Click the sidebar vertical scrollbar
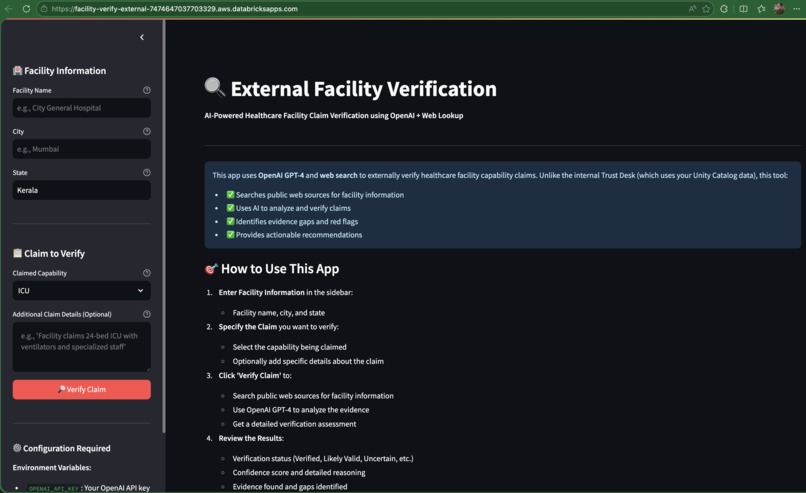Image resolution: width=806 pixels, height=493 pixels. click(x=164, y=226)
